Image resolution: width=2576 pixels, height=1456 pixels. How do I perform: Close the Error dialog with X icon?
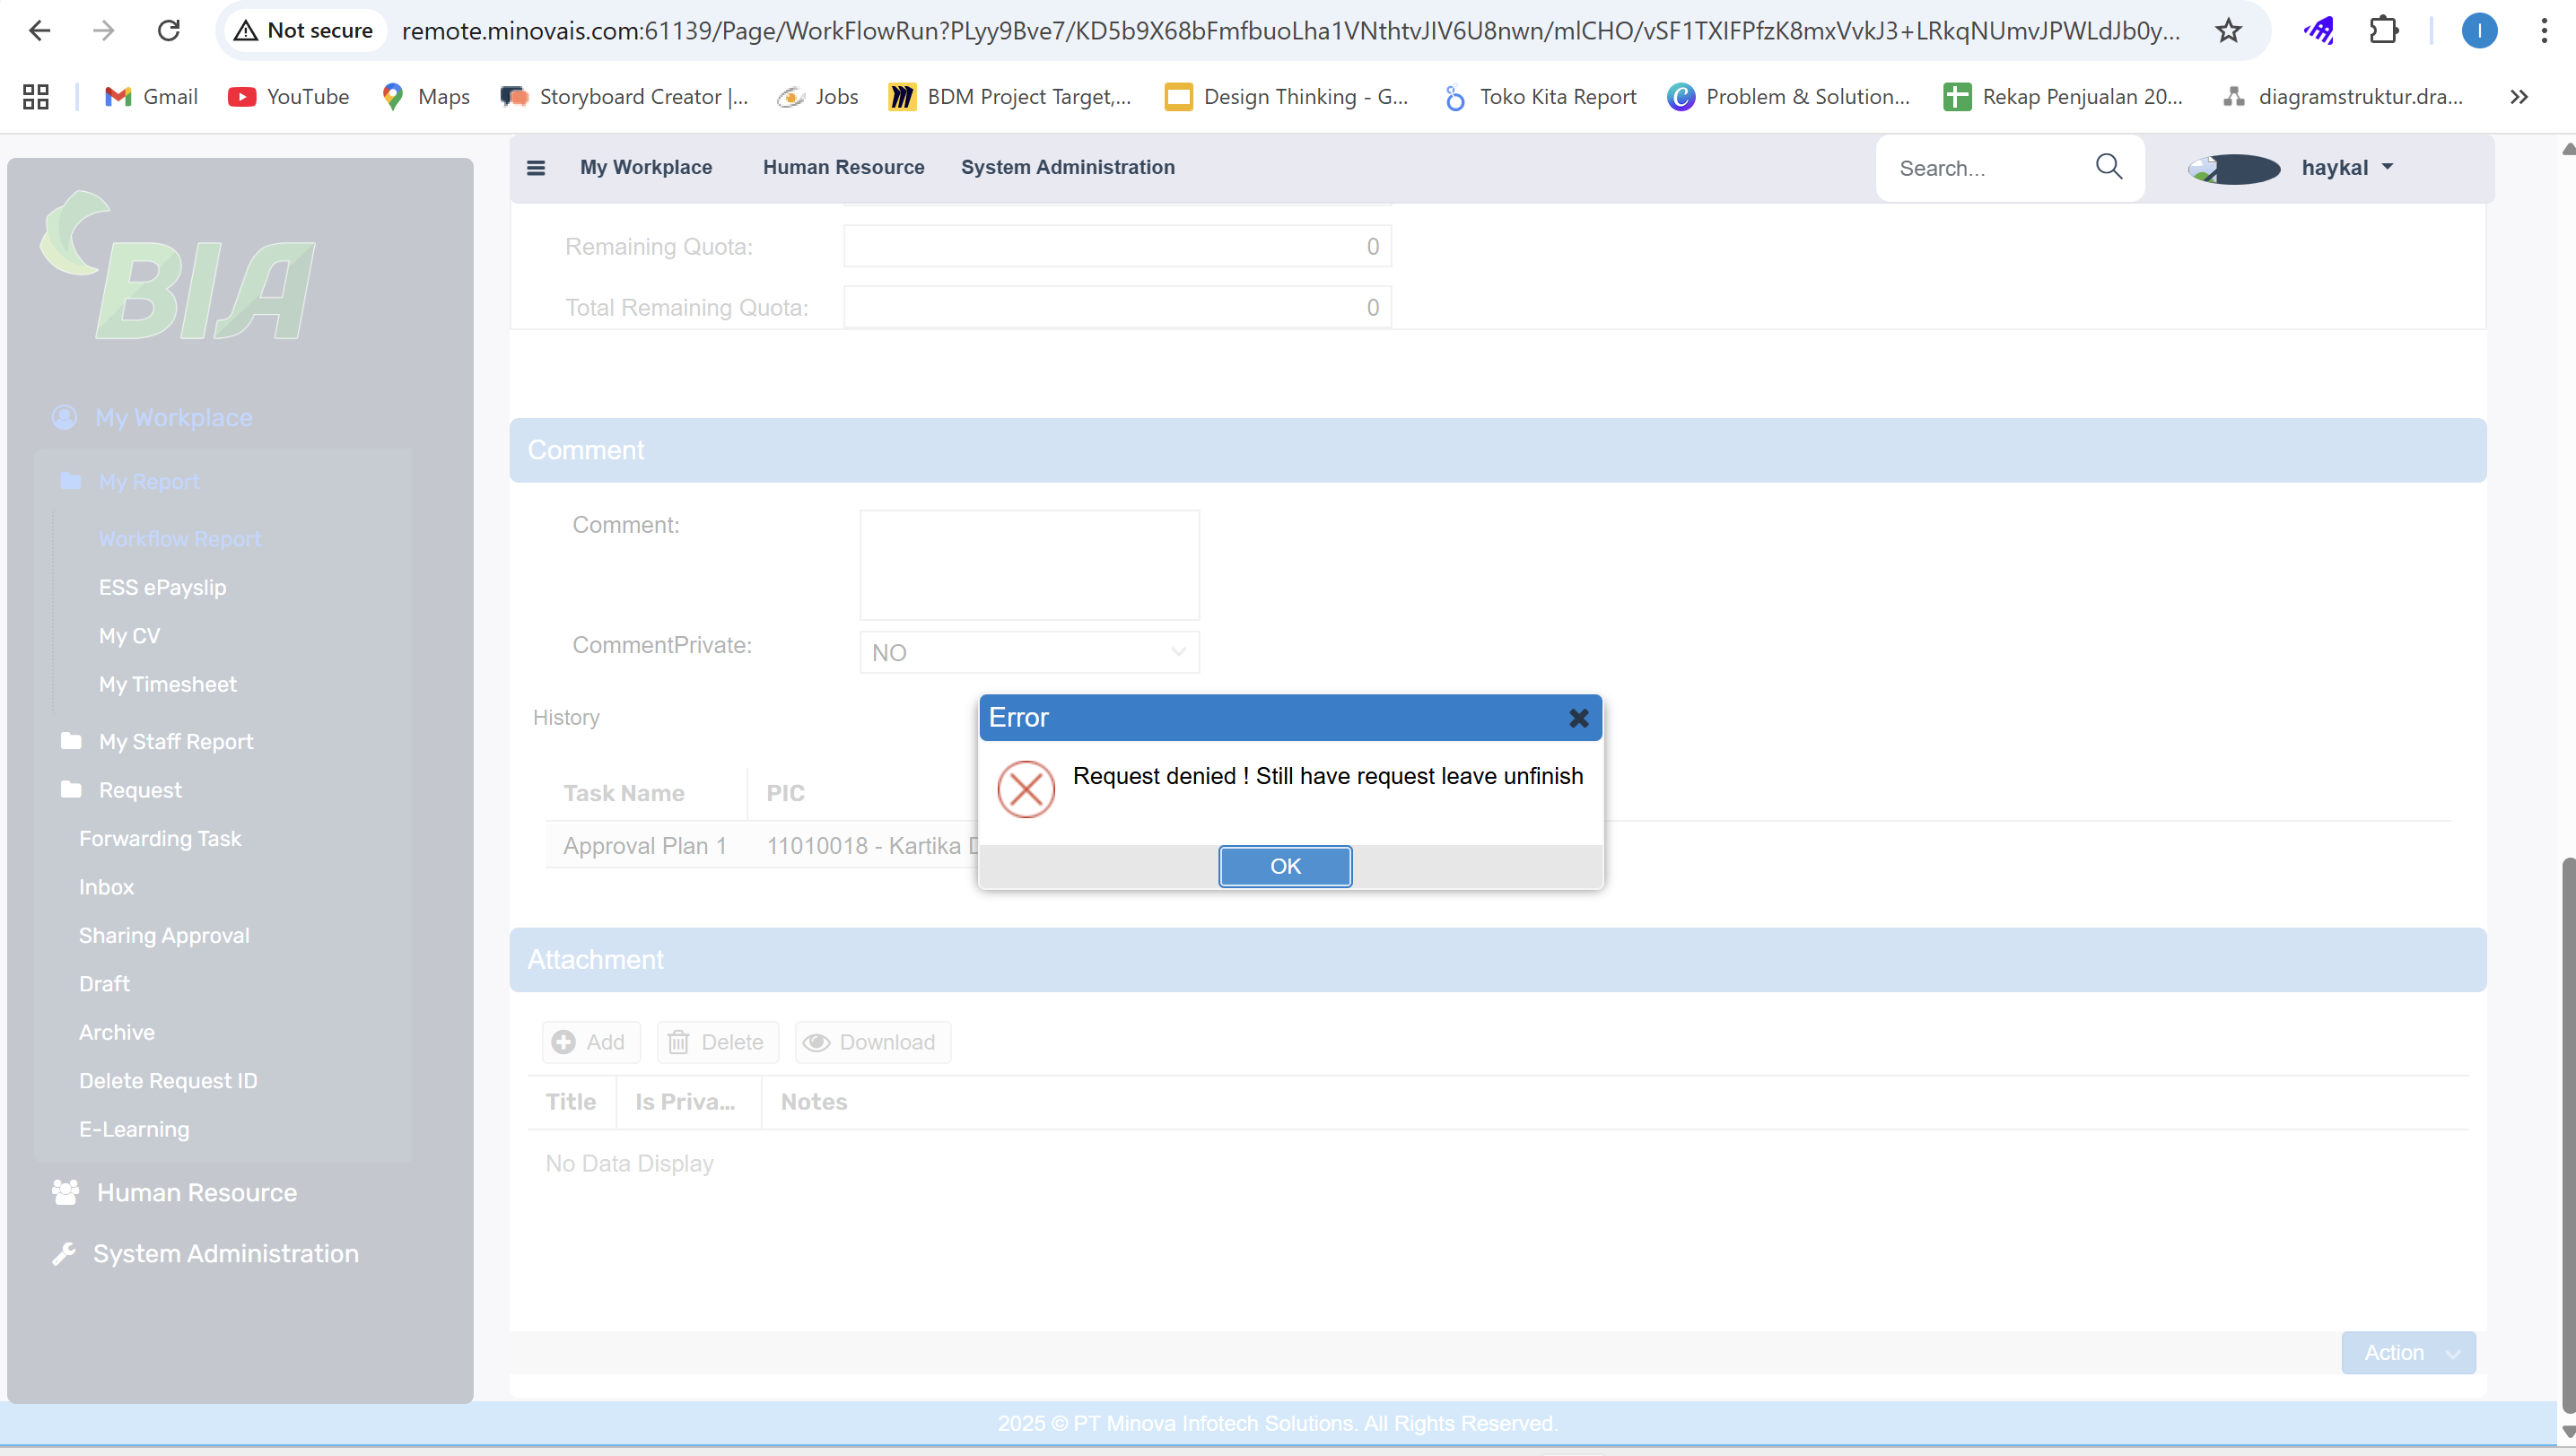tap(1578, 718)
